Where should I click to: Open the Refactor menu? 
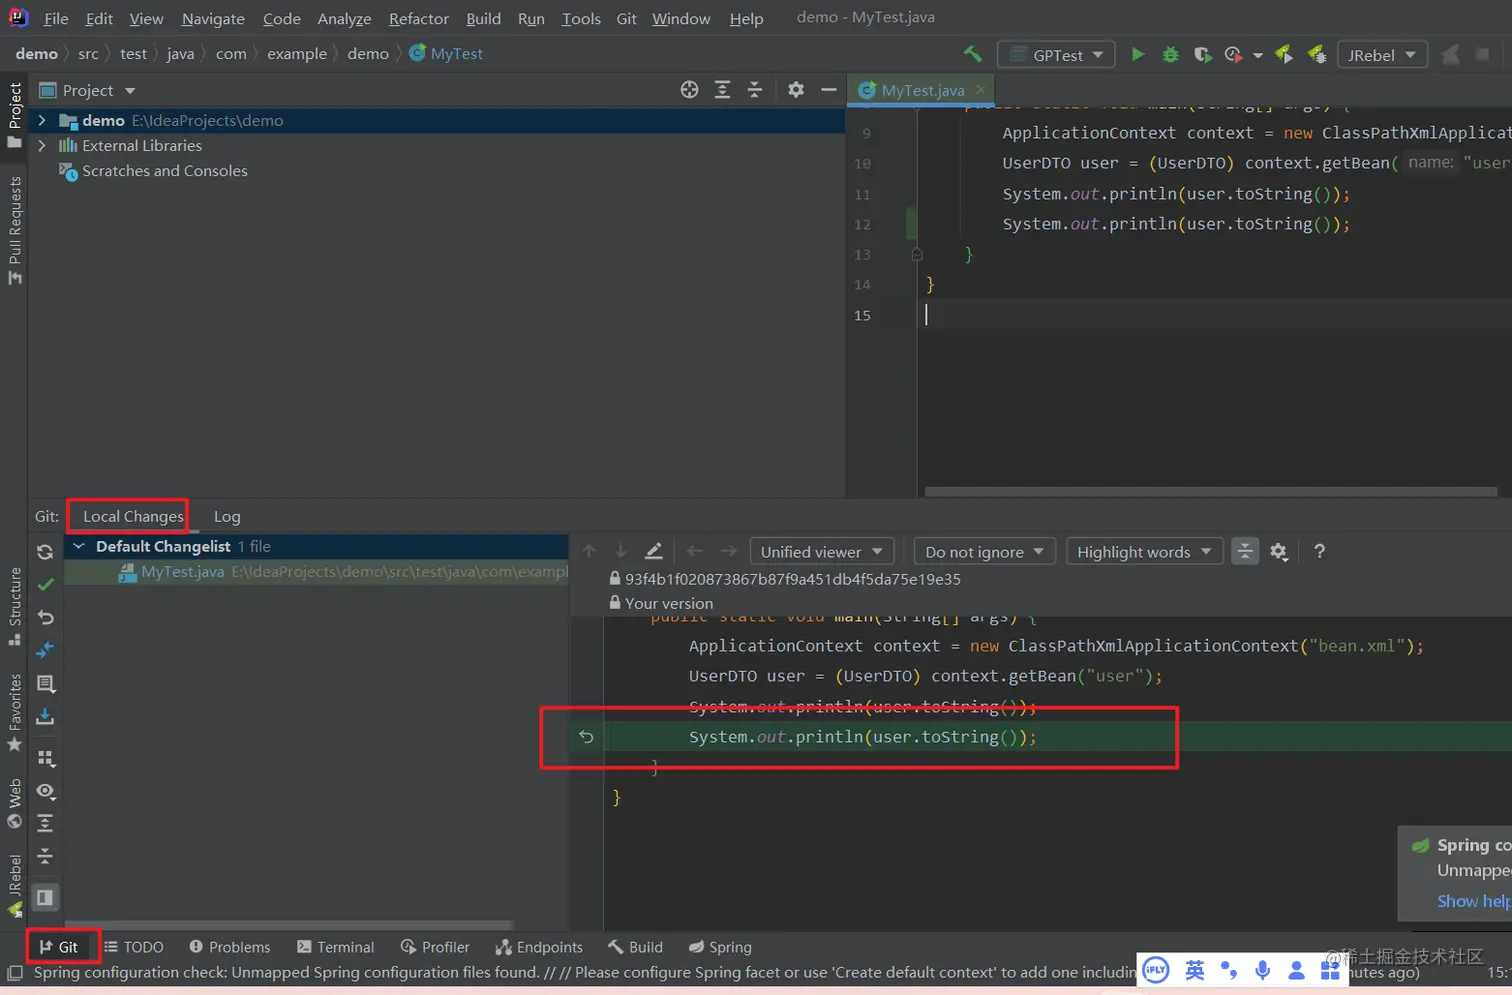(418, 18)
